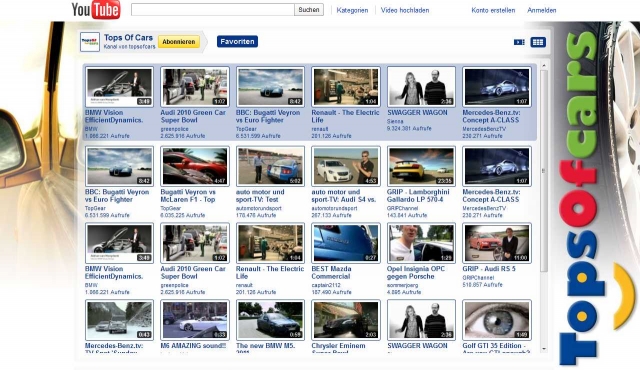The height and width of the screenshot is (370, 640).
Task: Click uploader name 'captain2112'
Action: pyautogui.click(x=326, y=285)
